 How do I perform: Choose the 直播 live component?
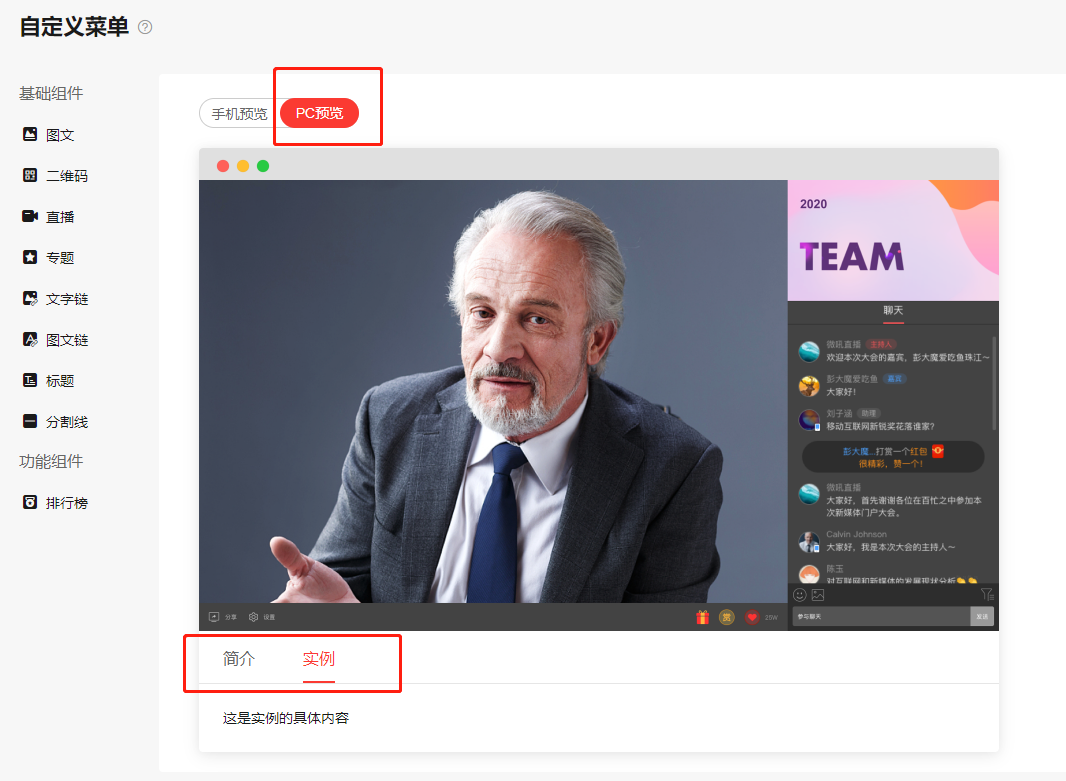[48, 217]
